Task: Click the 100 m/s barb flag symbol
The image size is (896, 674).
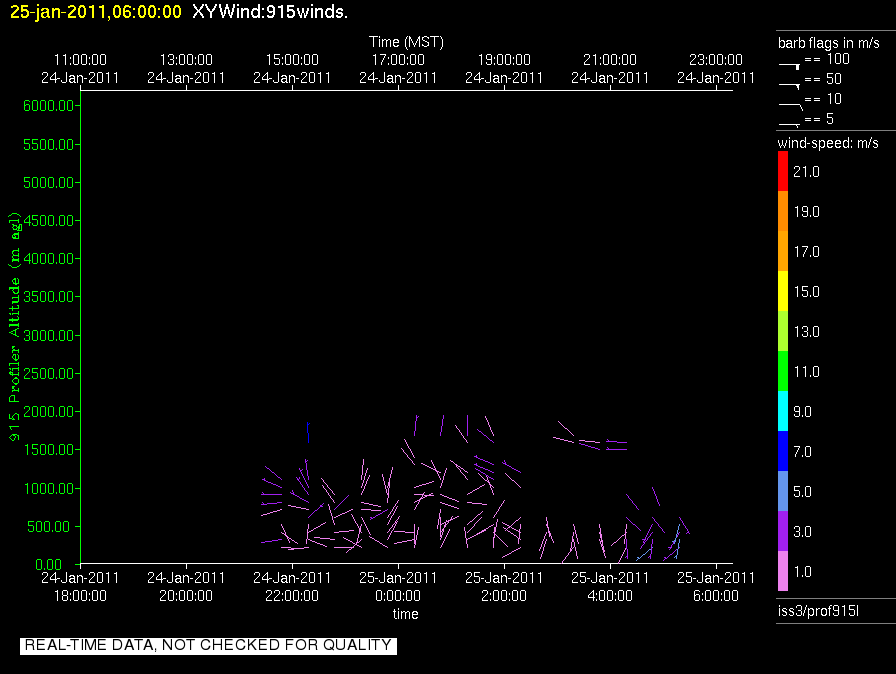Action: click(x=789, y=66)
